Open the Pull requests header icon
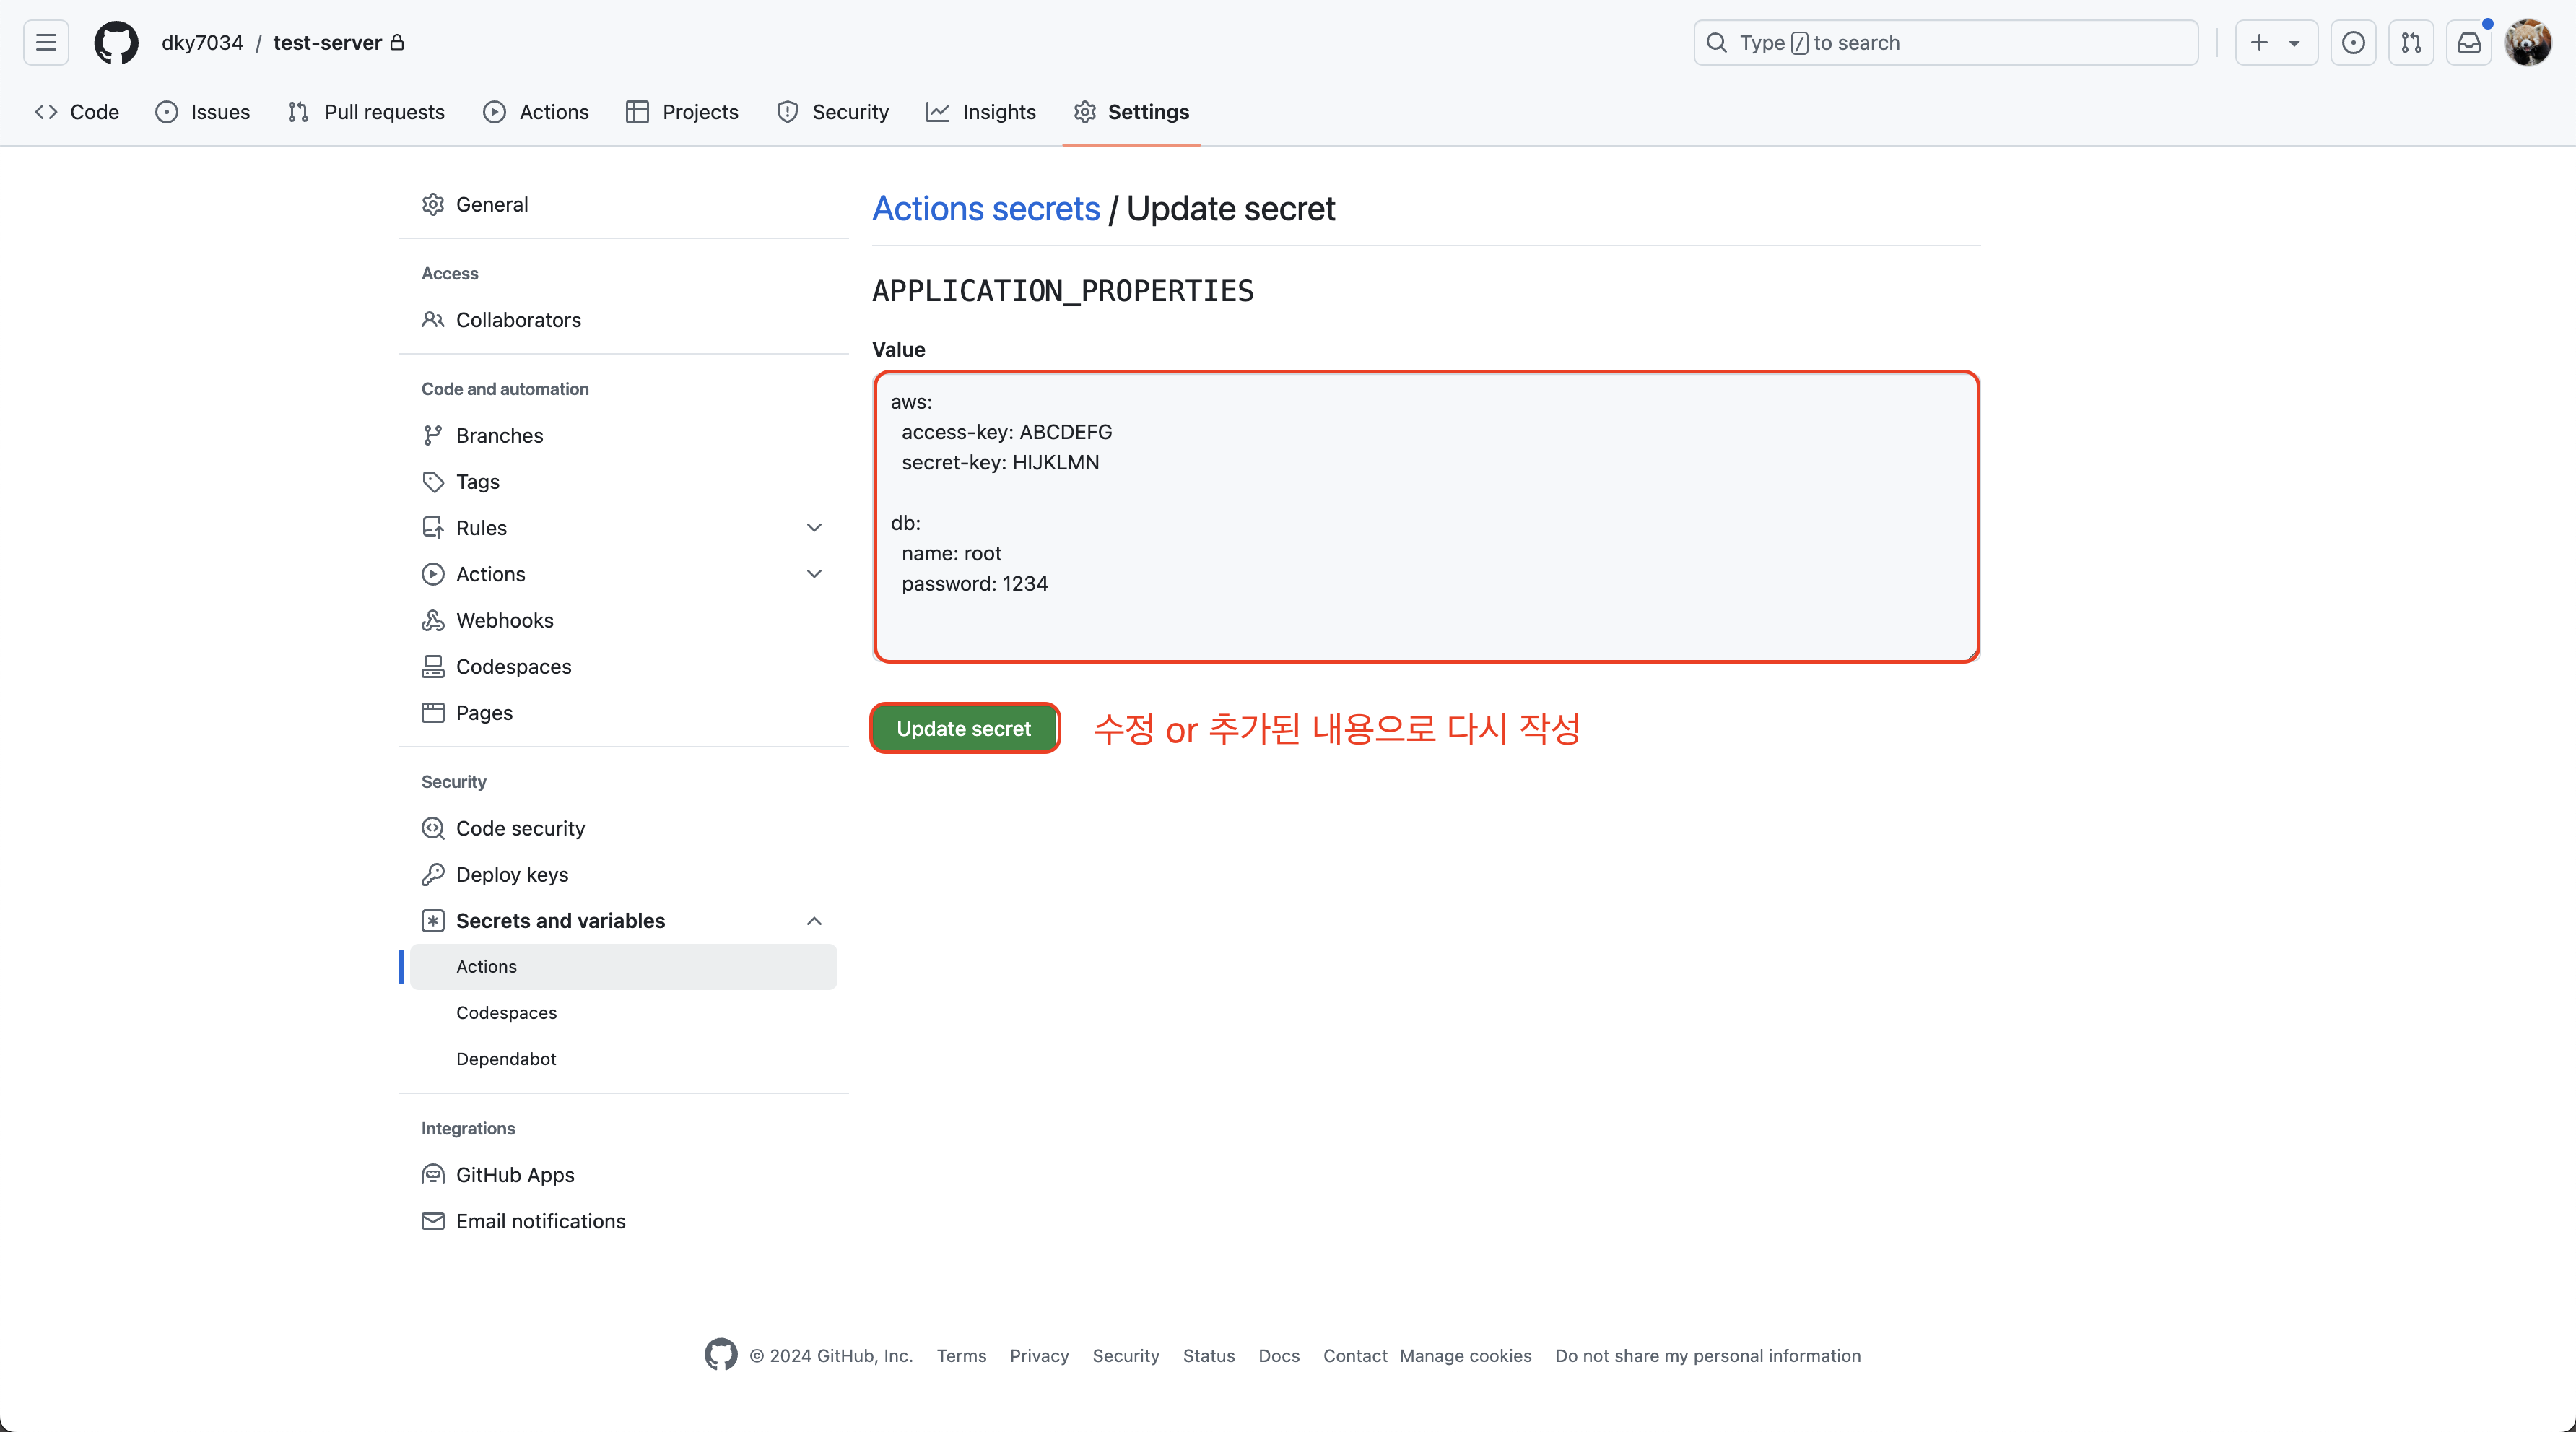Viewport: 2576px width, 1432px height. 2411,42
